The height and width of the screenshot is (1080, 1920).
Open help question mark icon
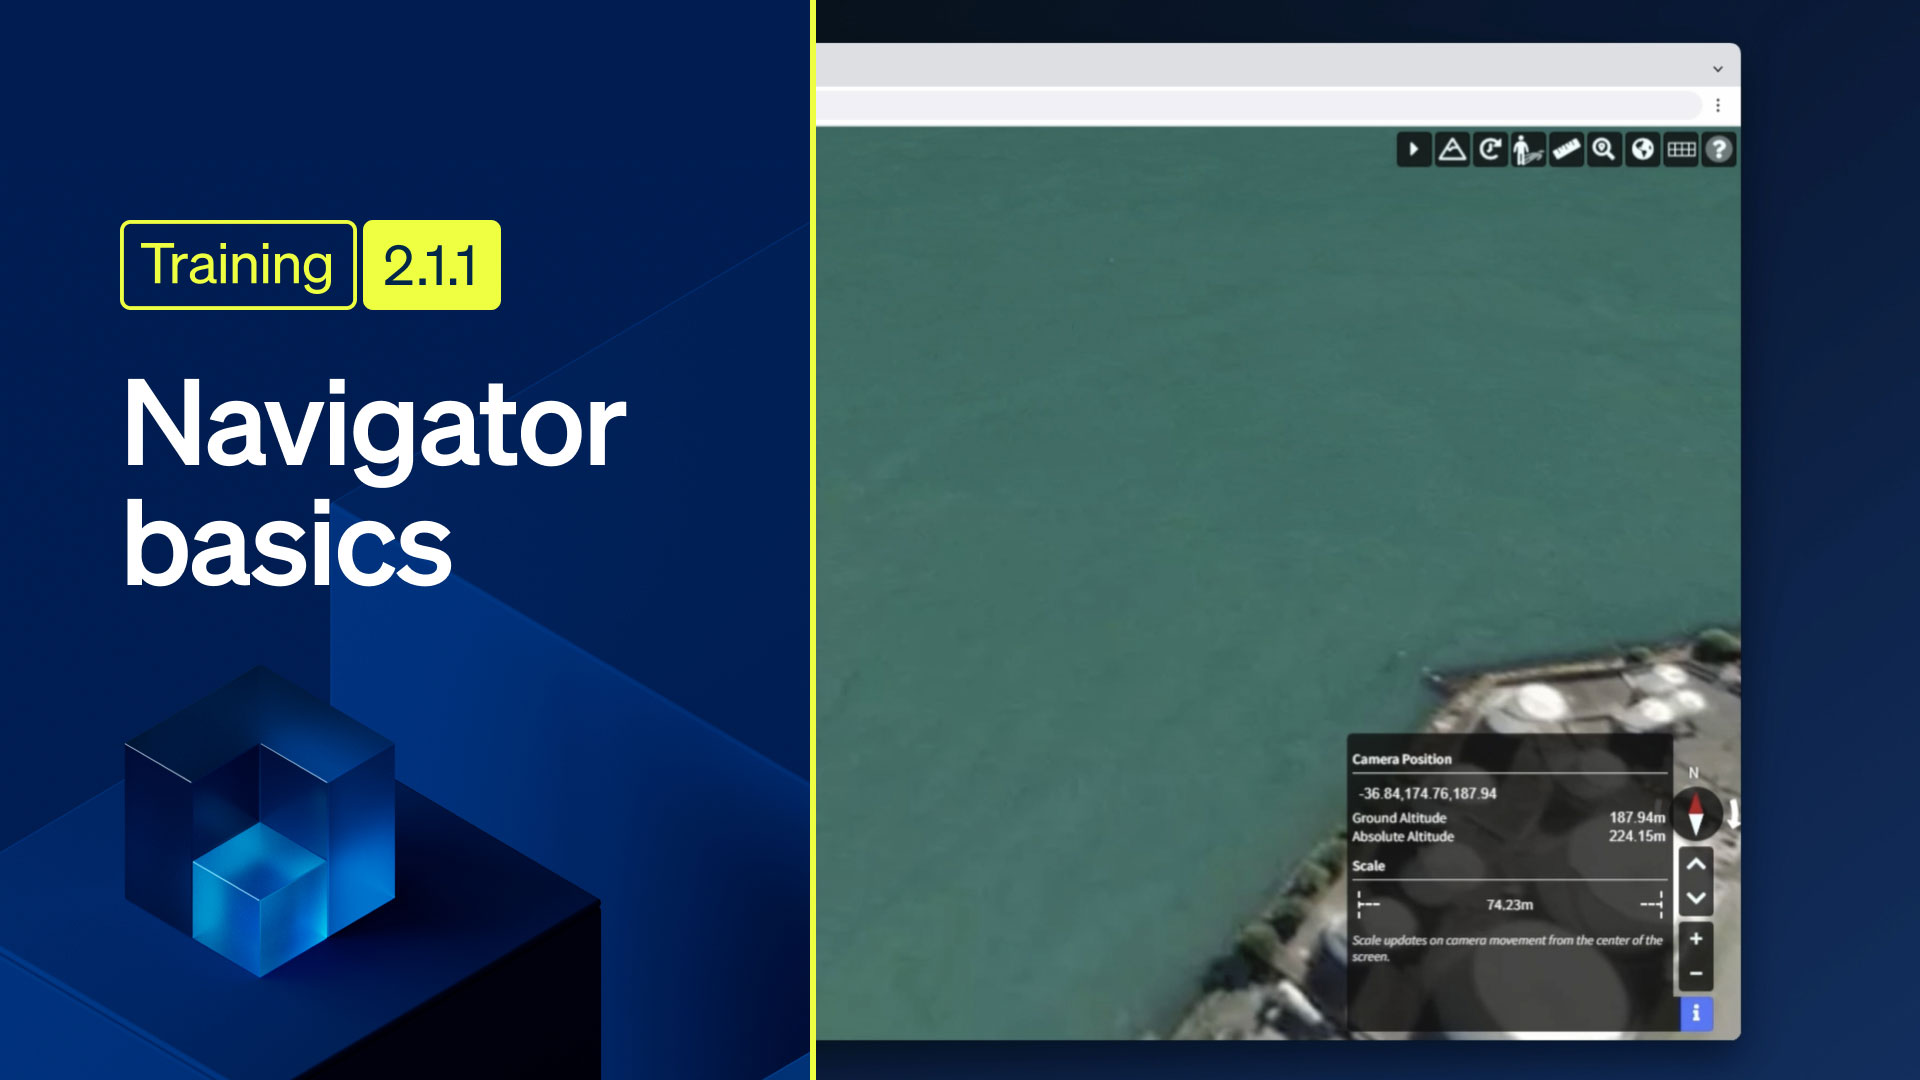point(1719,150)
